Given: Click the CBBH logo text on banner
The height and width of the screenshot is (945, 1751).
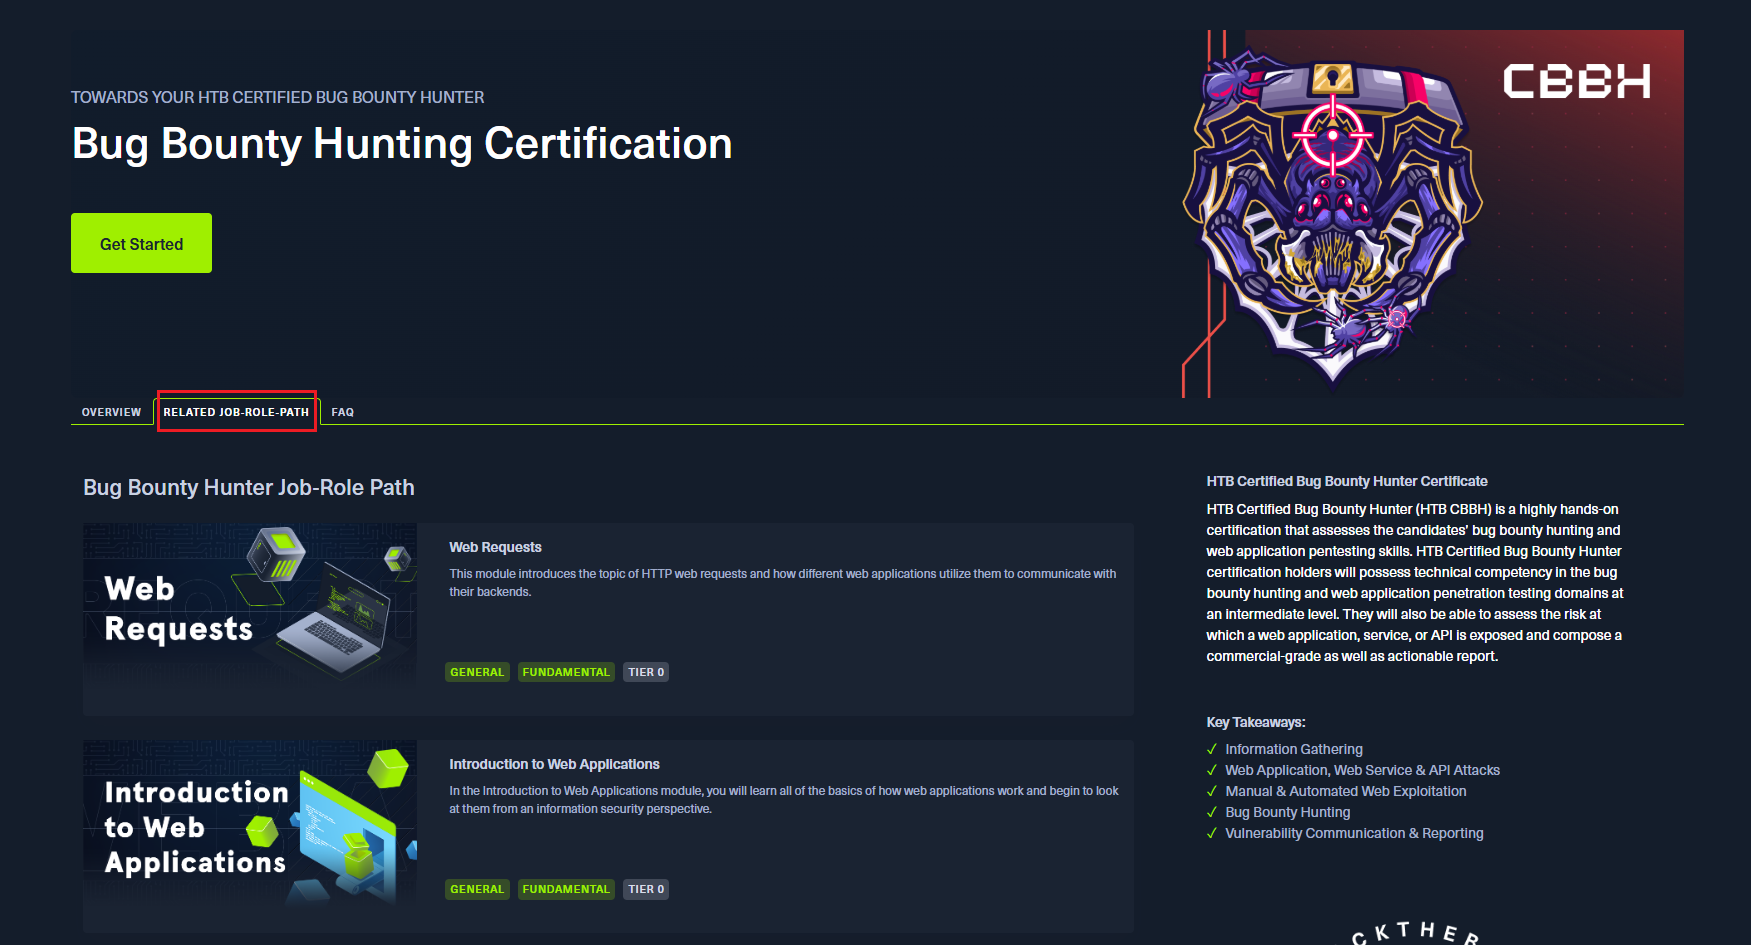Looking at the screenshot, I should coord(1576,82).
